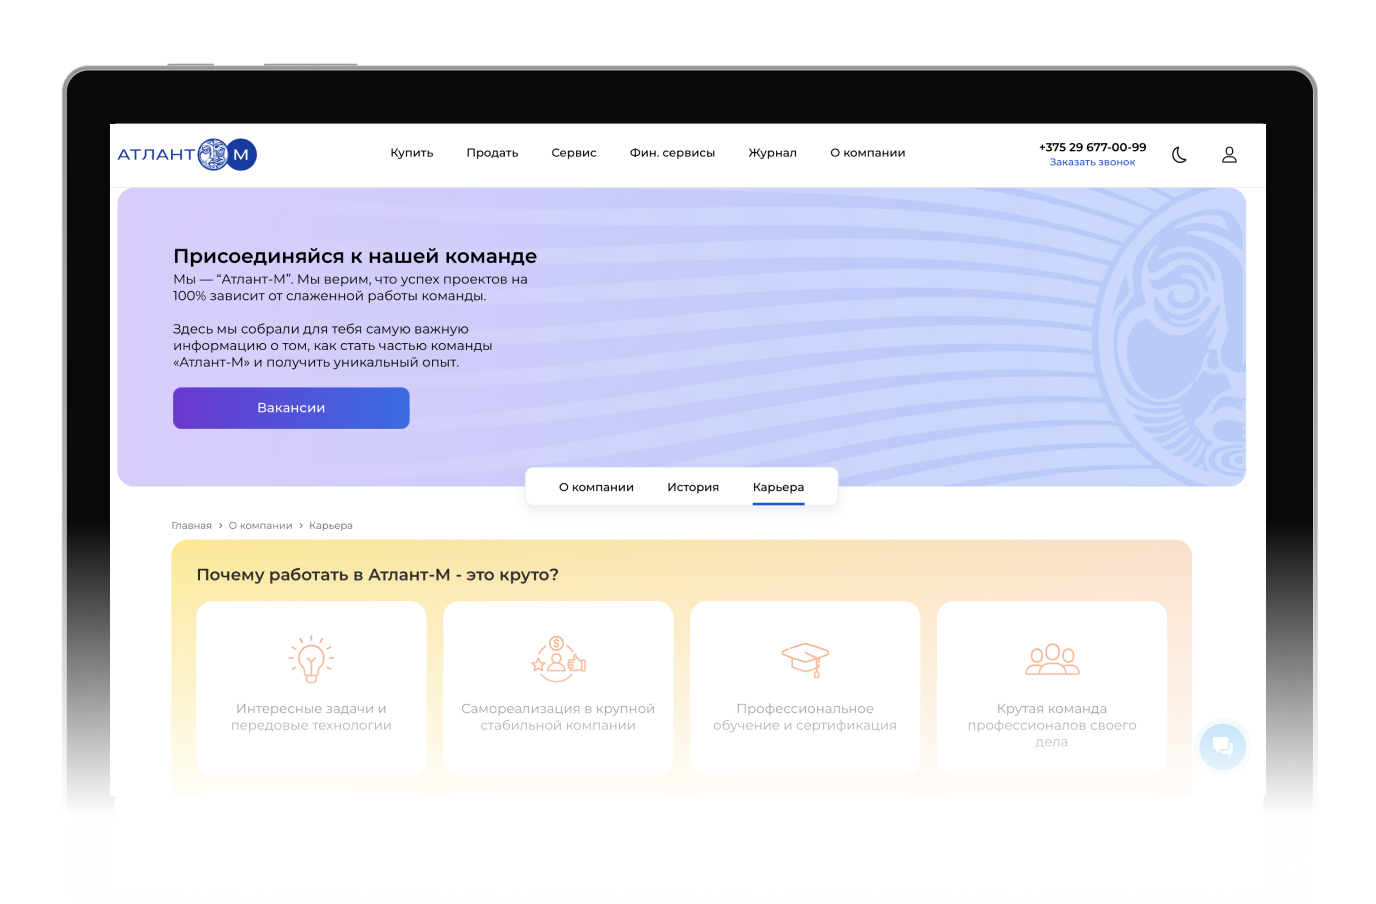Click the Заказать звонок link
1376x904 pixels.
1092,162
